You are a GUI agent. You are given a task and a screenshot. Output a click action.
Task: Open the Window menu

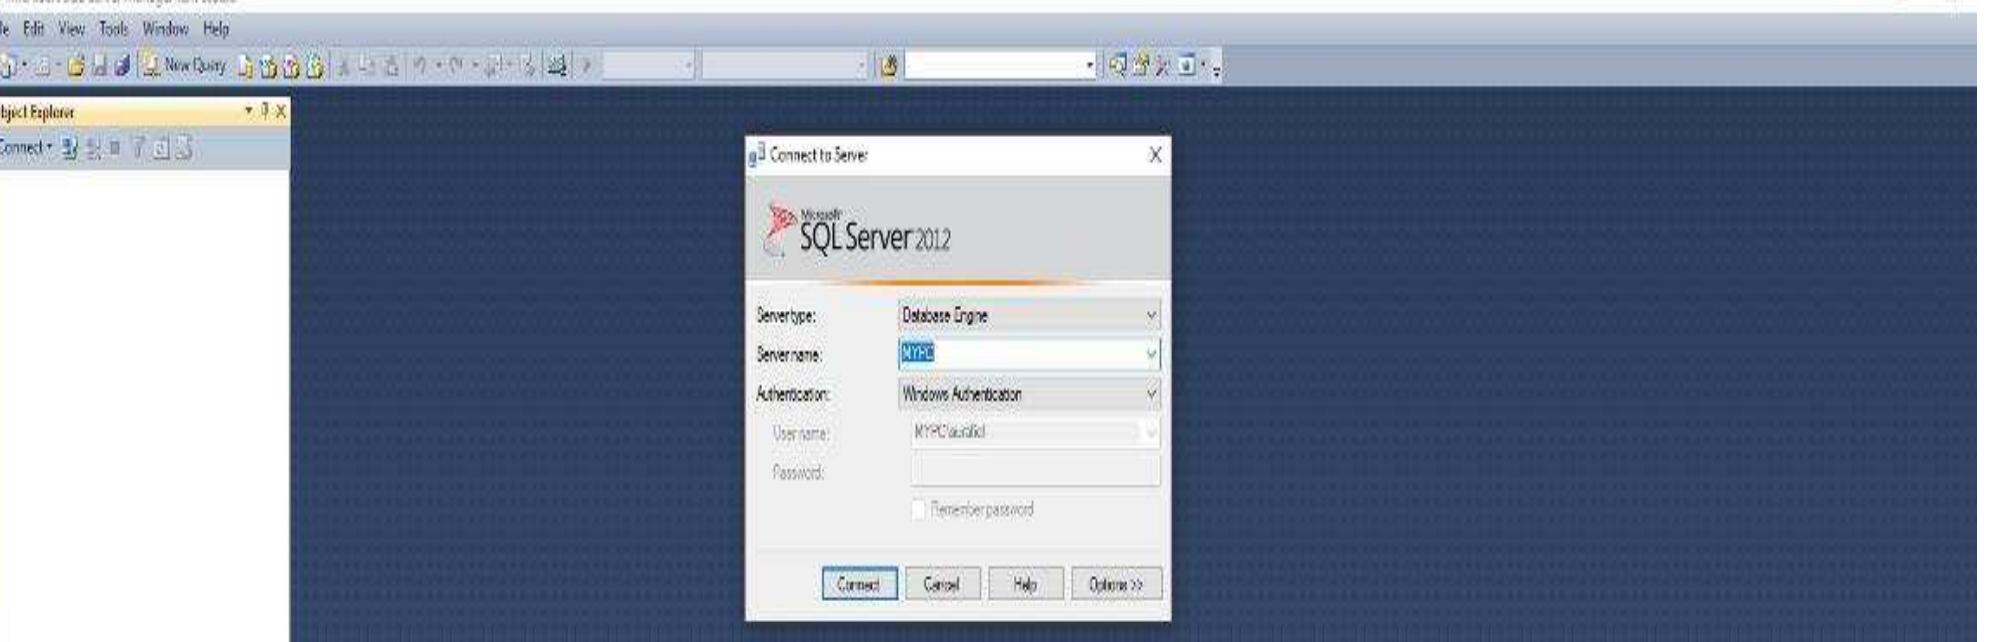[x=165, y=29]
